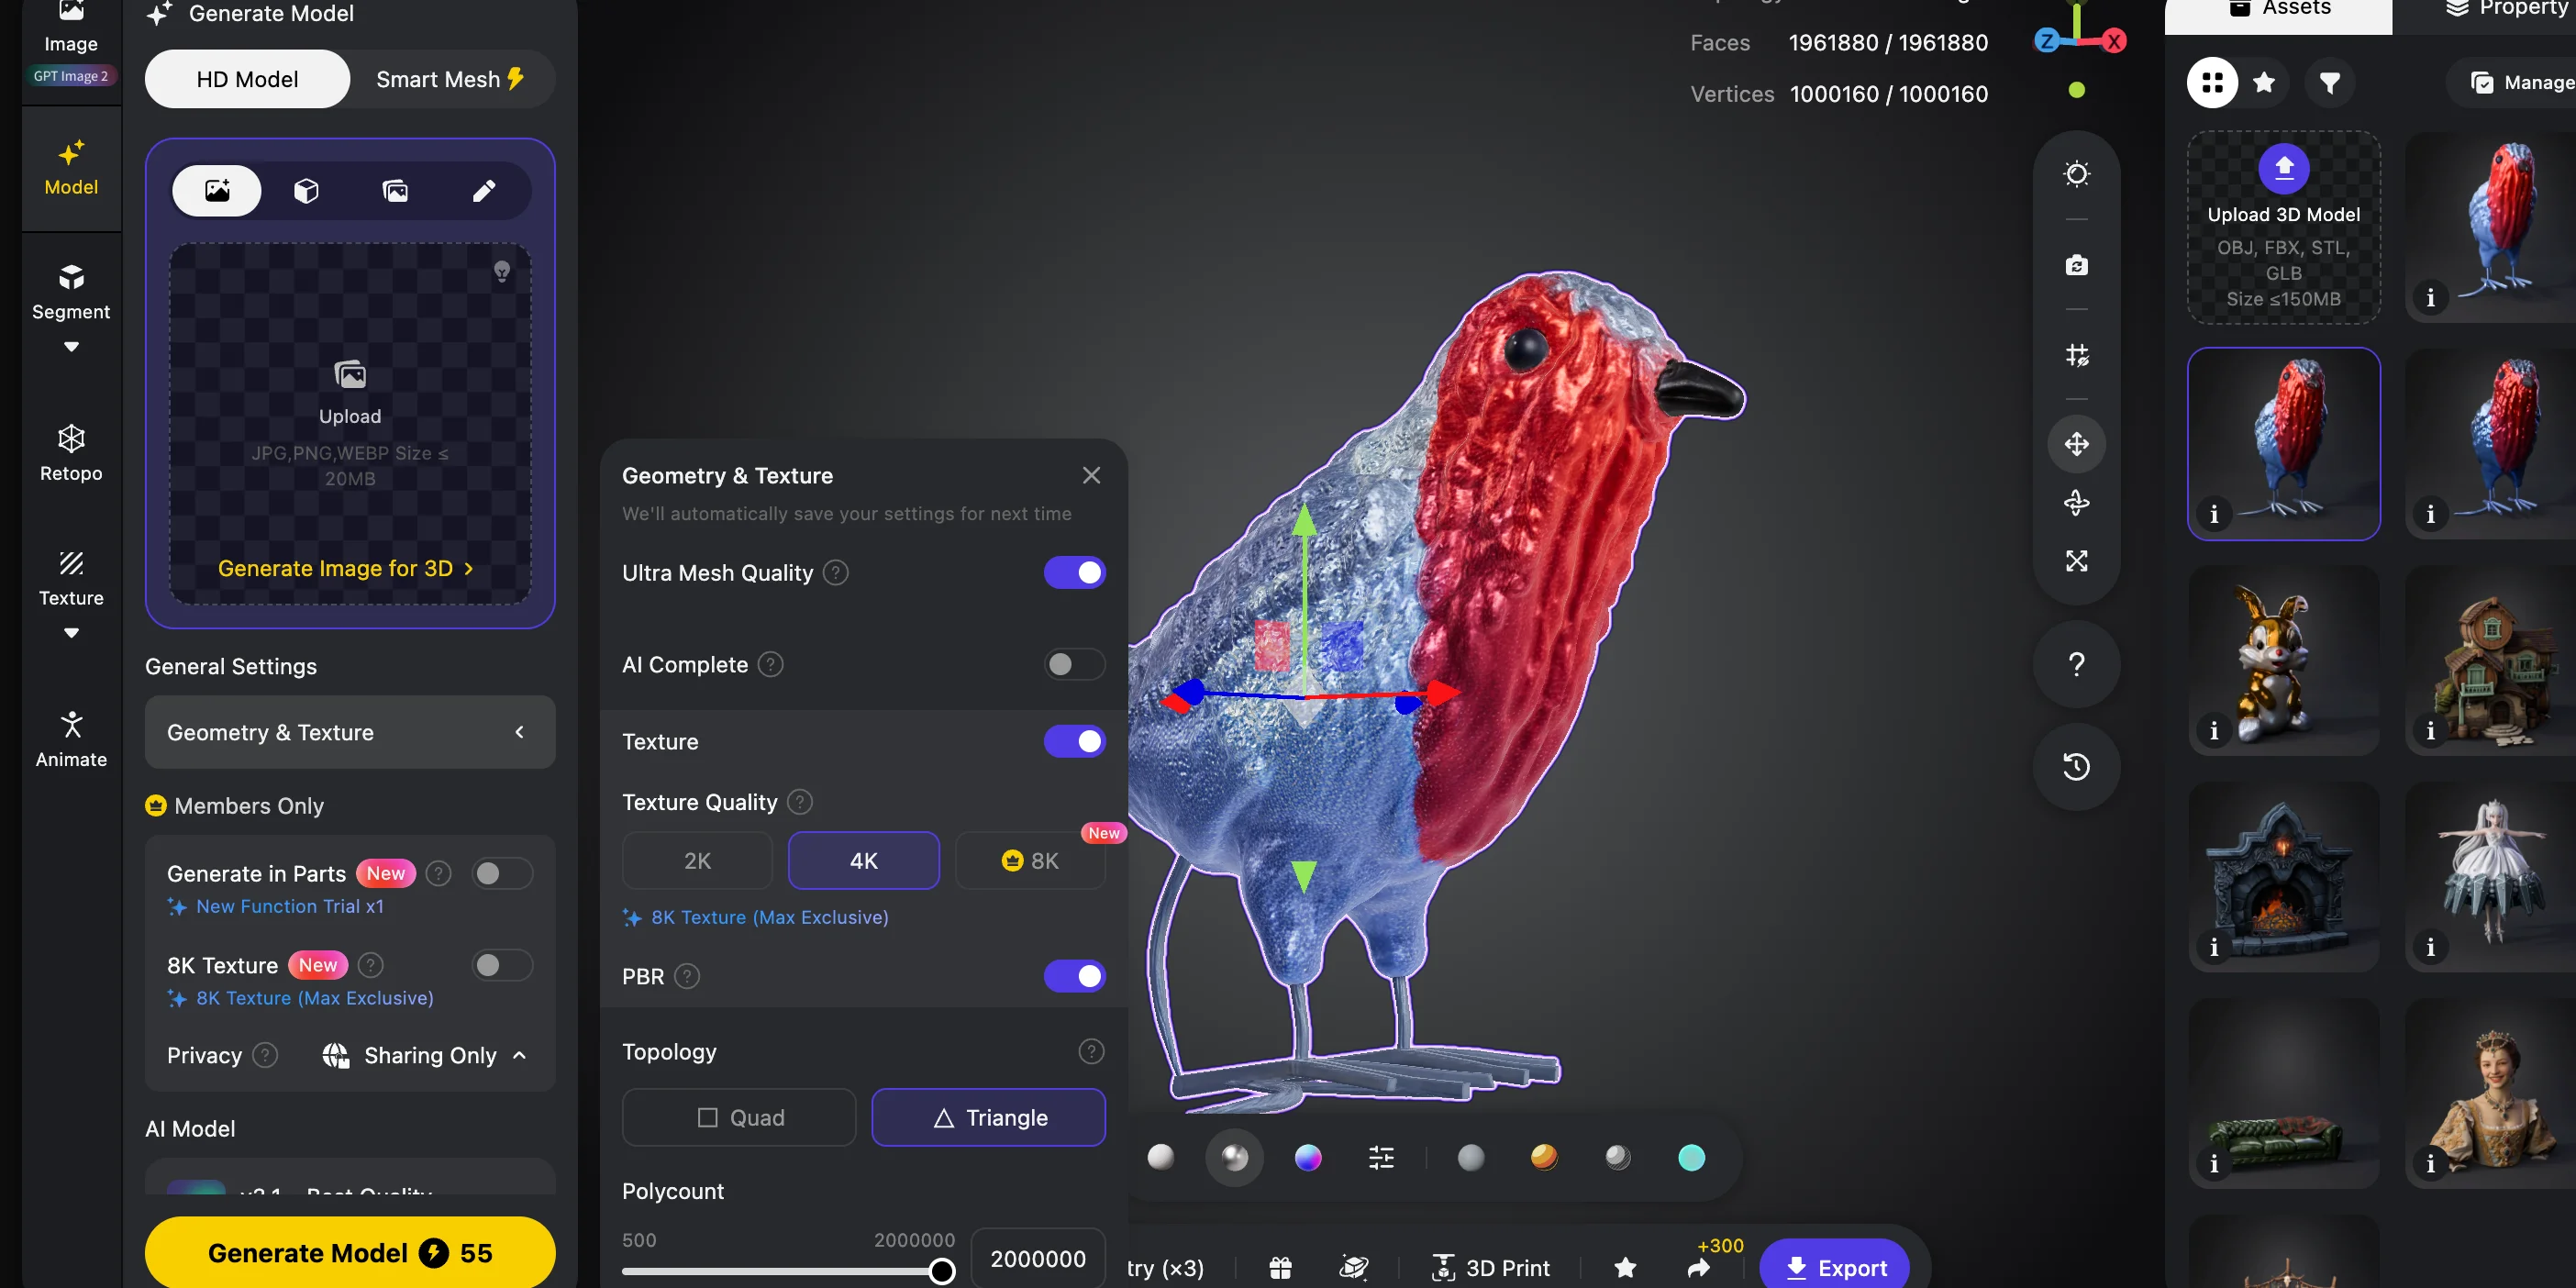This screenshot has width=2576, height=1288.
Task: Click the planet icon in bottom bar
Action: (1353, 1268)
